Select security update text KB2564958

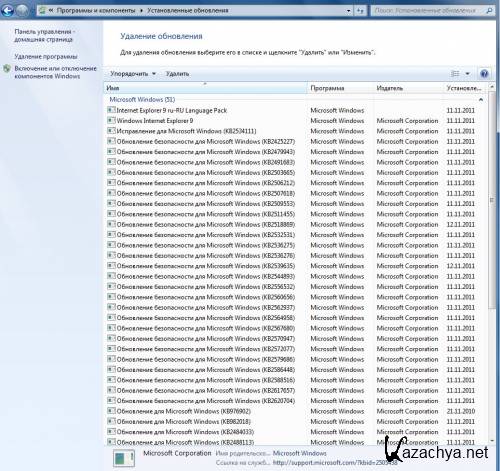tap(206, 318)
